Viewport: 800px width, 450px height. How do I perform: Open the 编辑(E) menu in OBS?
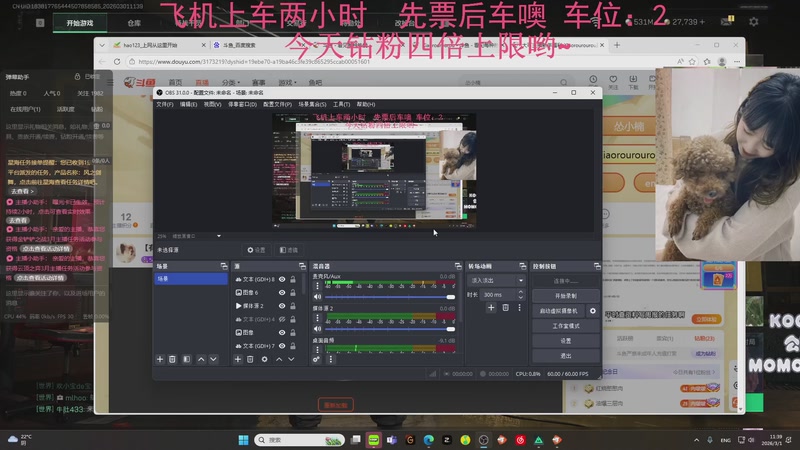click(188, 104)
